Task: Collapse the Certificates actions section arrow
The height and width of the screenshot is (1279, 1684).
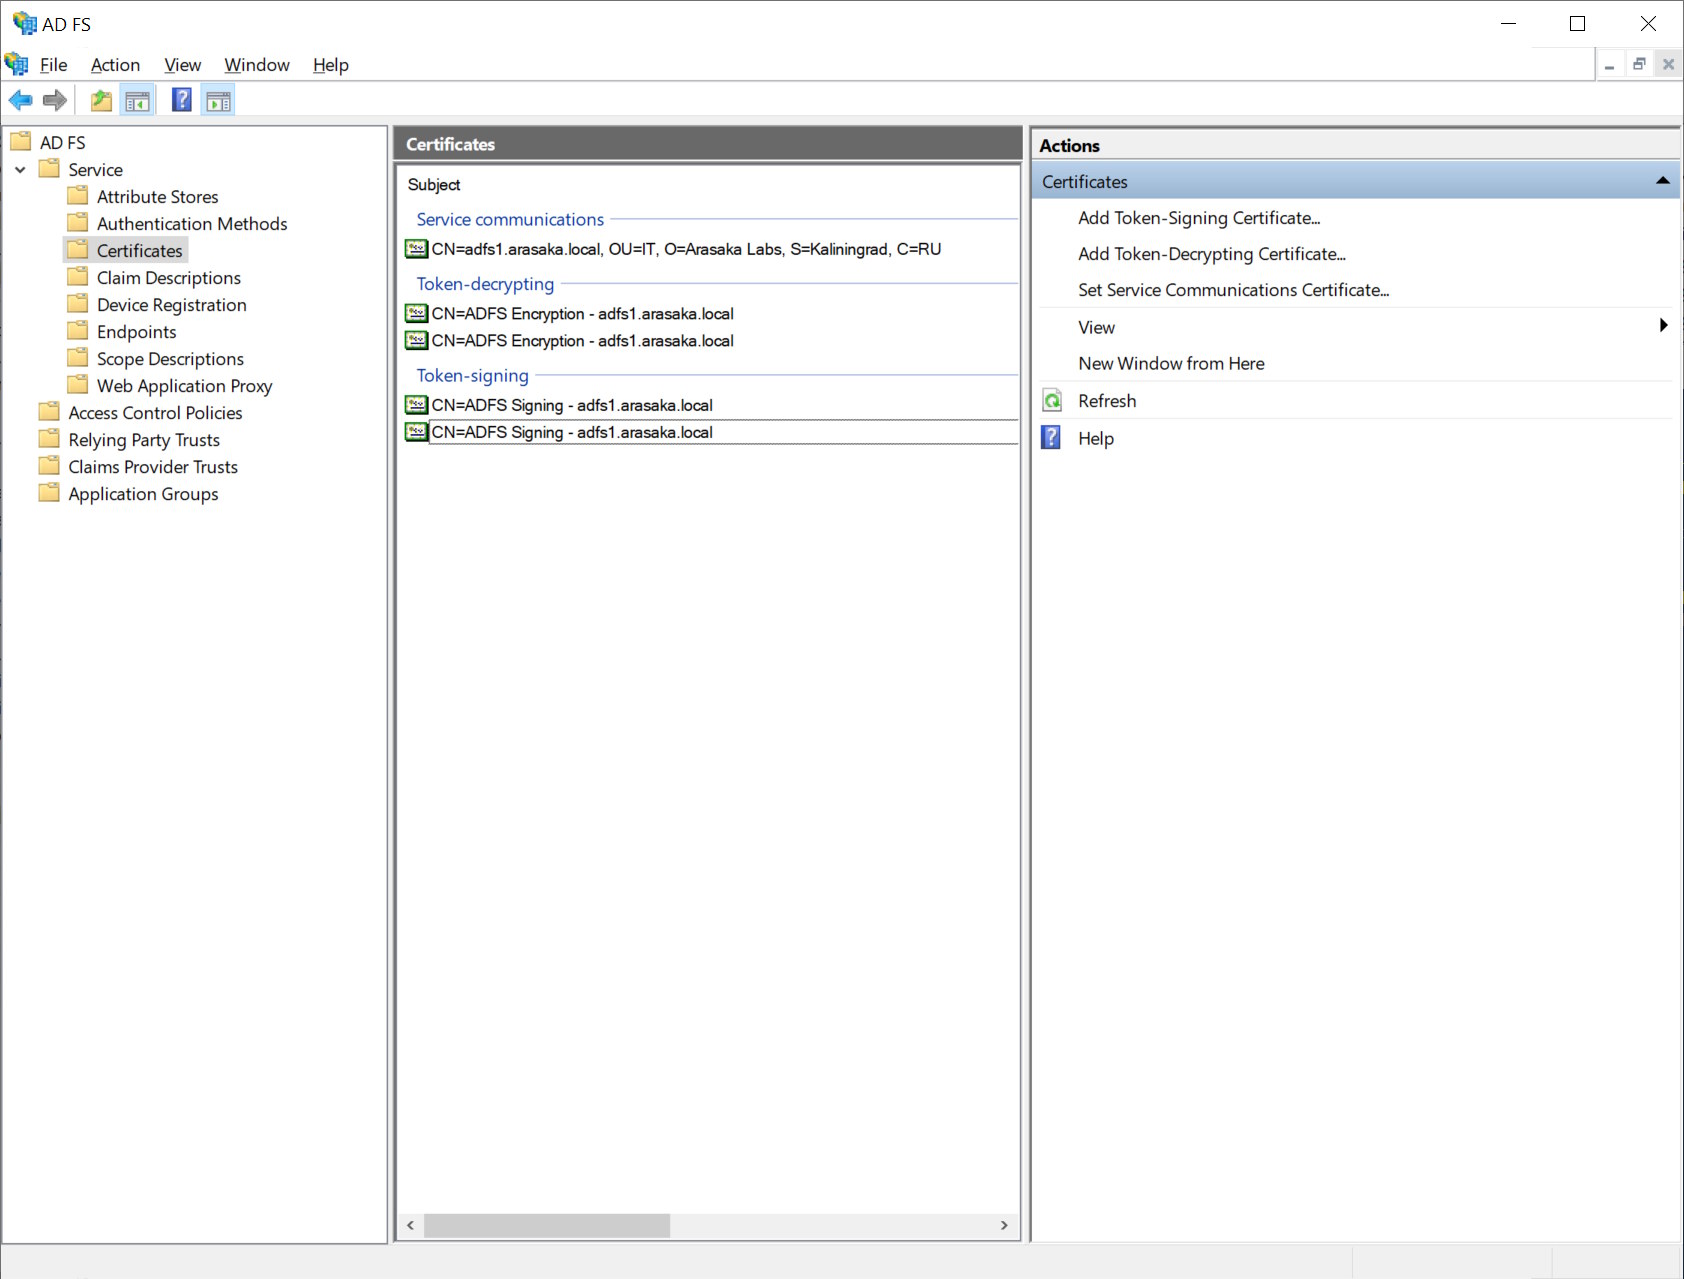Action: (1662, 181)
